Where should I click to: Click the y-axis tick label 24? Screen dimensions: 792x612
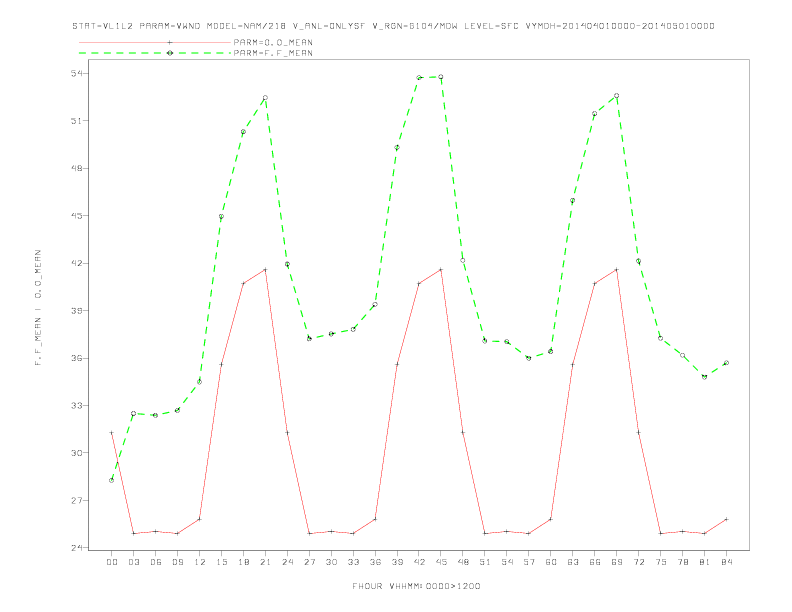(x=76, y=548)
